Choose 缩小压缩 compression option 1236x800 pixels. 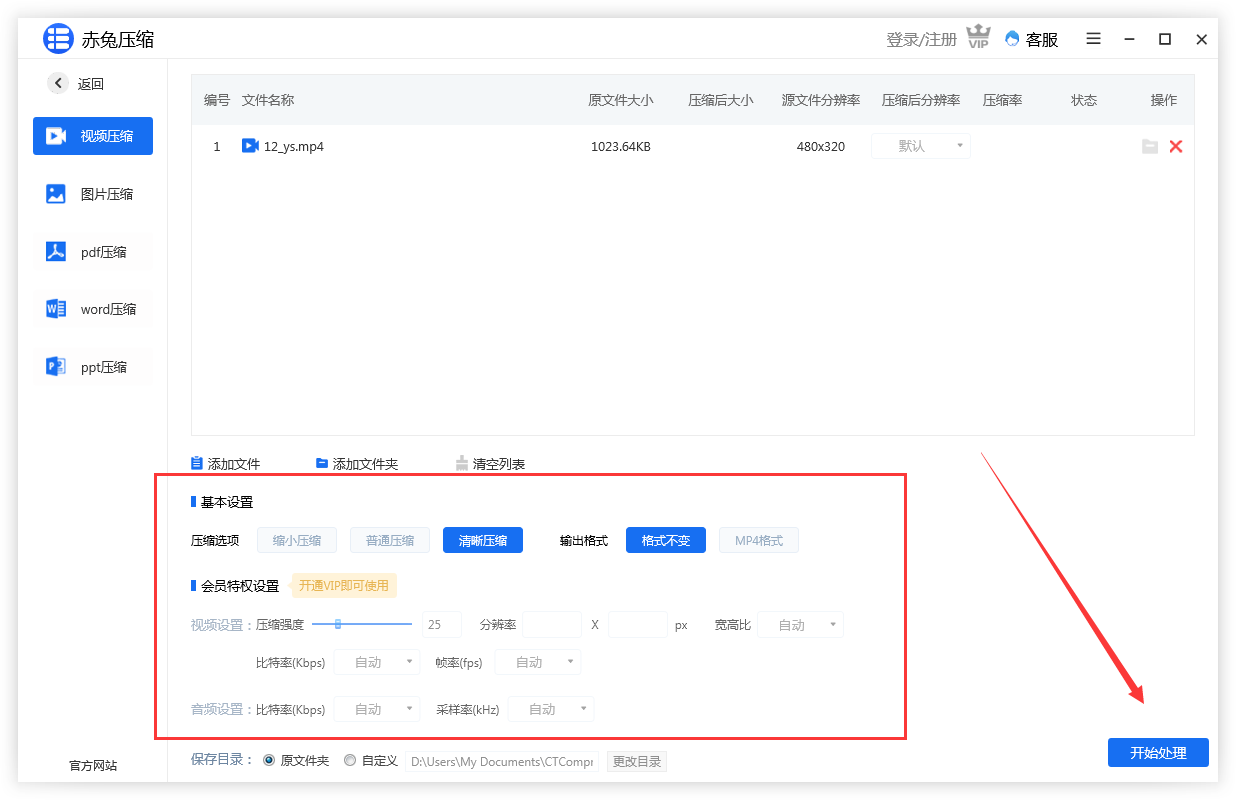[x=296, y=541]
